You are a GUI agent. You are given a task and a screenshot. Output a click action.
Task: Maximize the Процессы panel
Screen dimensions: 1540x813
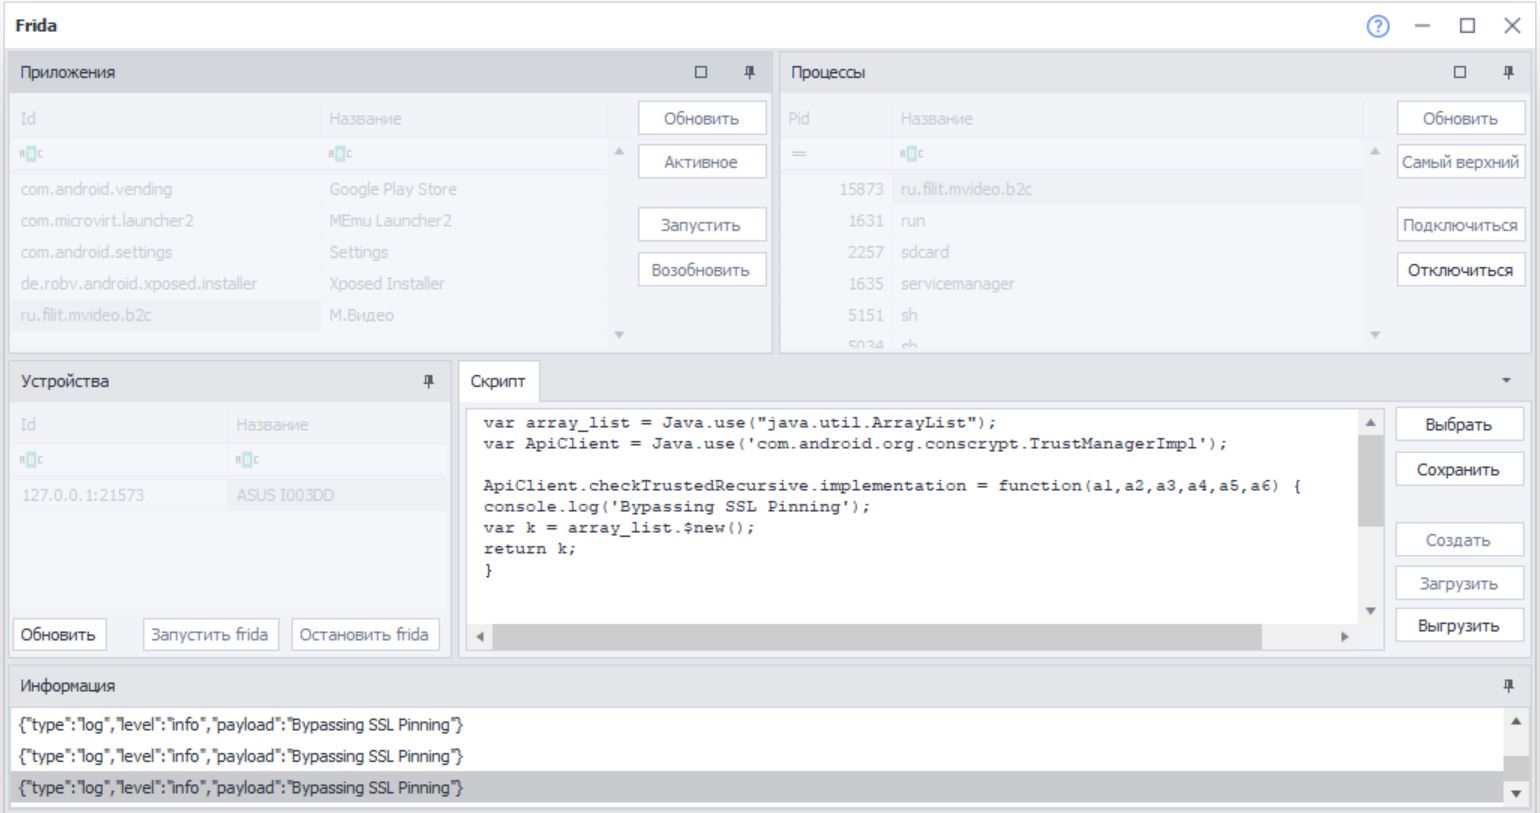click(1460, 72)
